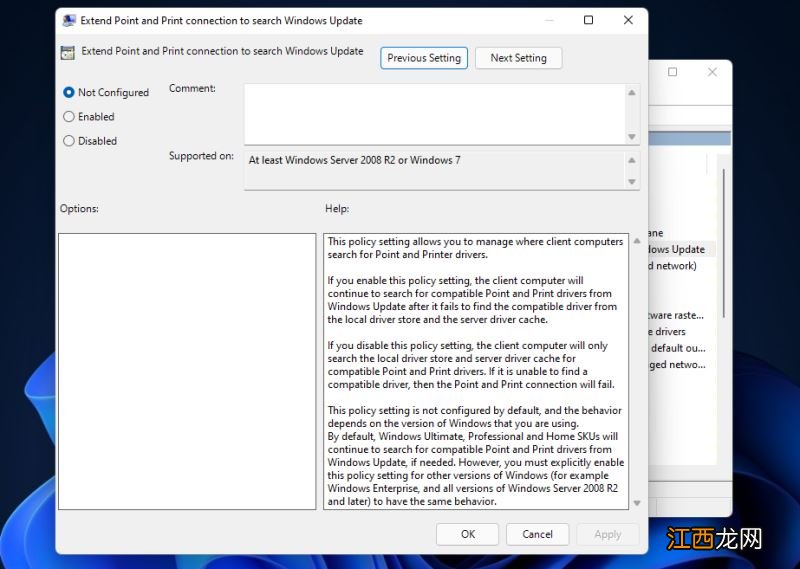Click the Comment box scroll down arrow
This screenshot has height=569, width=800.
pyautogui.click(x=632, y=136)
